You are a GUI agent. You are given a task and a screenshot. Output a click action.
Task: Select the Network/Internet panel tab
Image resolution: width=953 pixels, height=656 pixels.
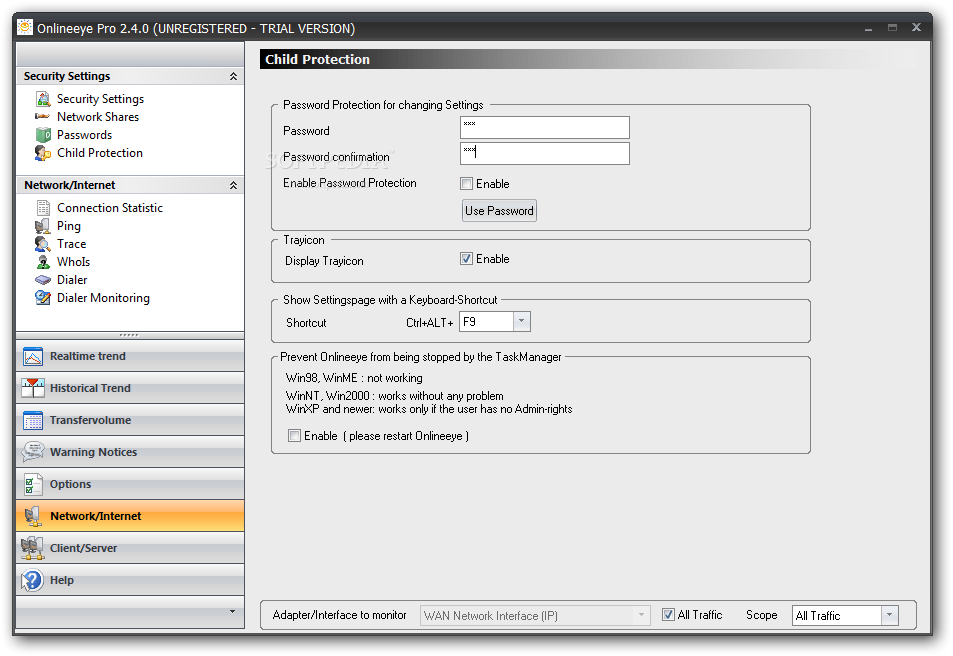coord(130,516)
